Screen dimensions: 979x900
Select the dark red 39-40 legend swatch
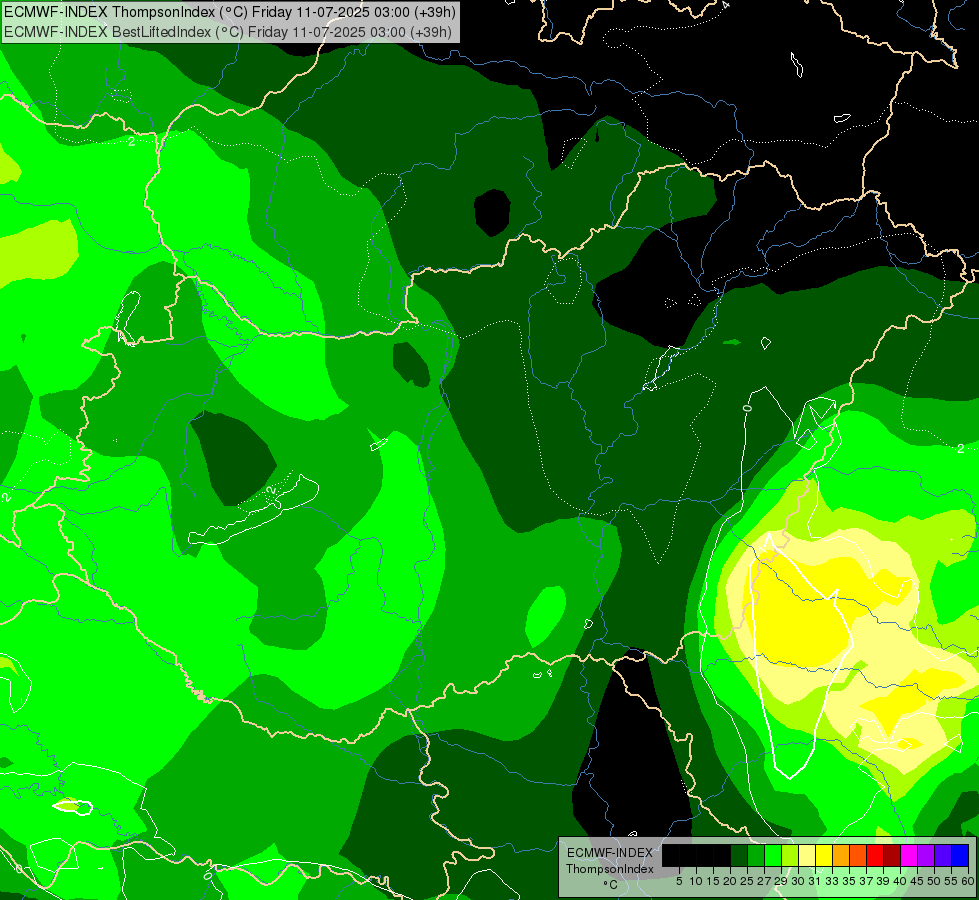pyautogui.click(x=892, y=855)
